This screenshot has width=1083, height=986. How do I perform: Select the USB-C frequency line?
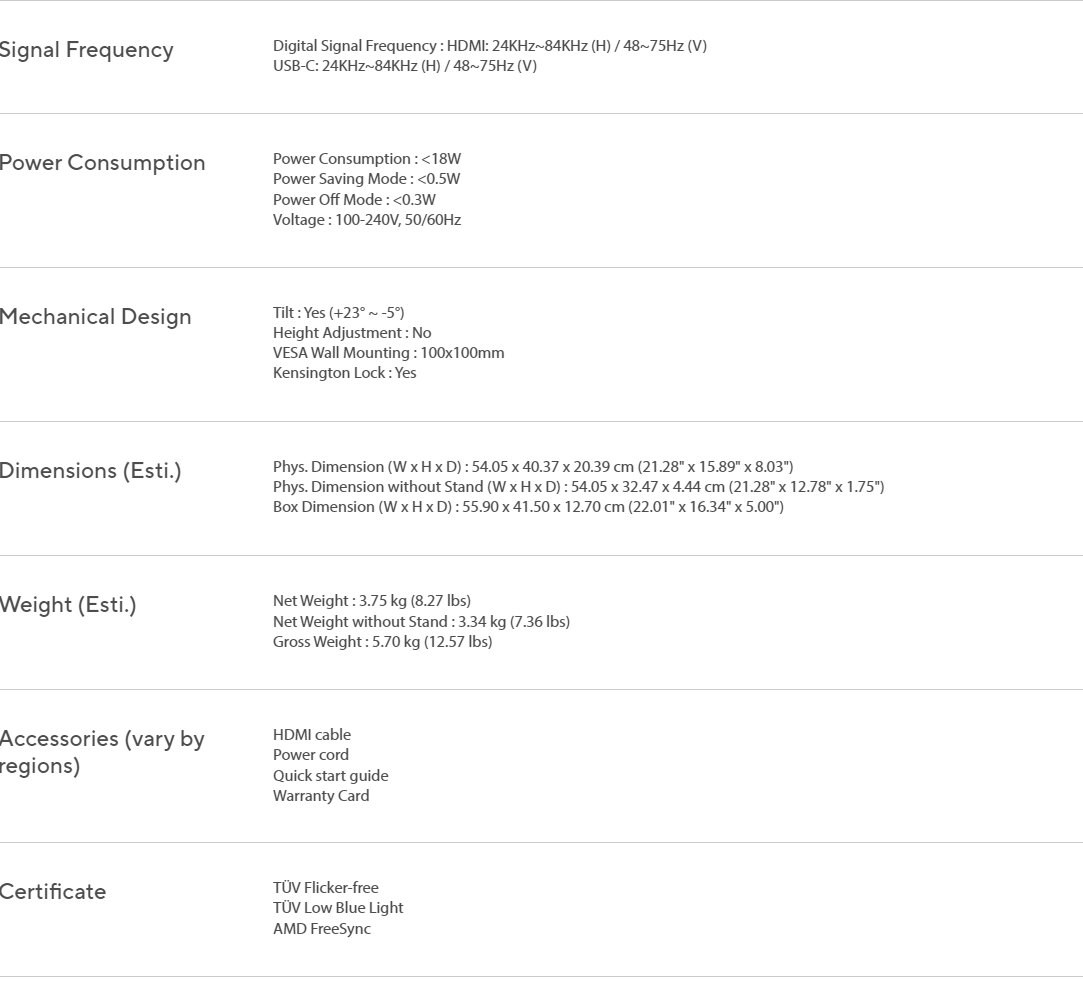405,66
